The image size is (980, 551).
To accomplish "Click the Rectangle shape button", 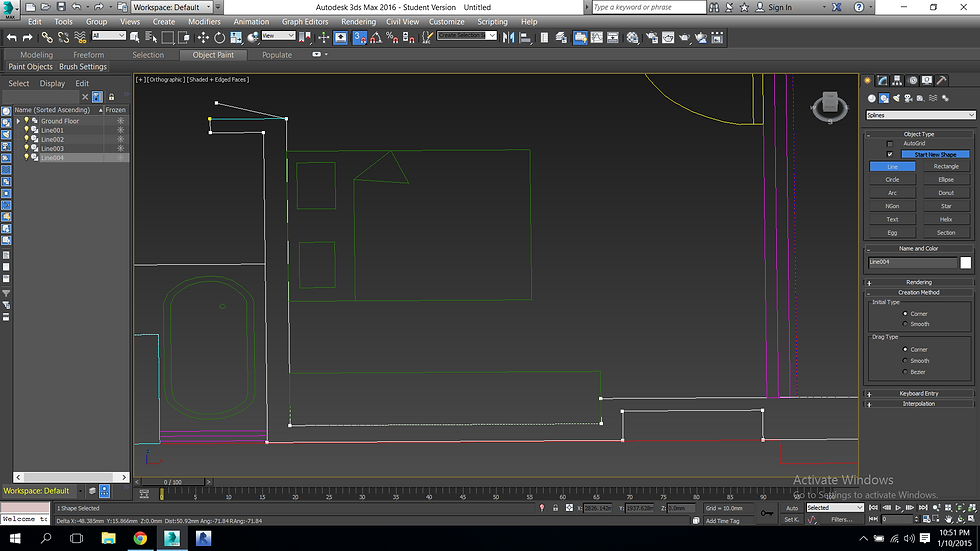I will [946, 166].
